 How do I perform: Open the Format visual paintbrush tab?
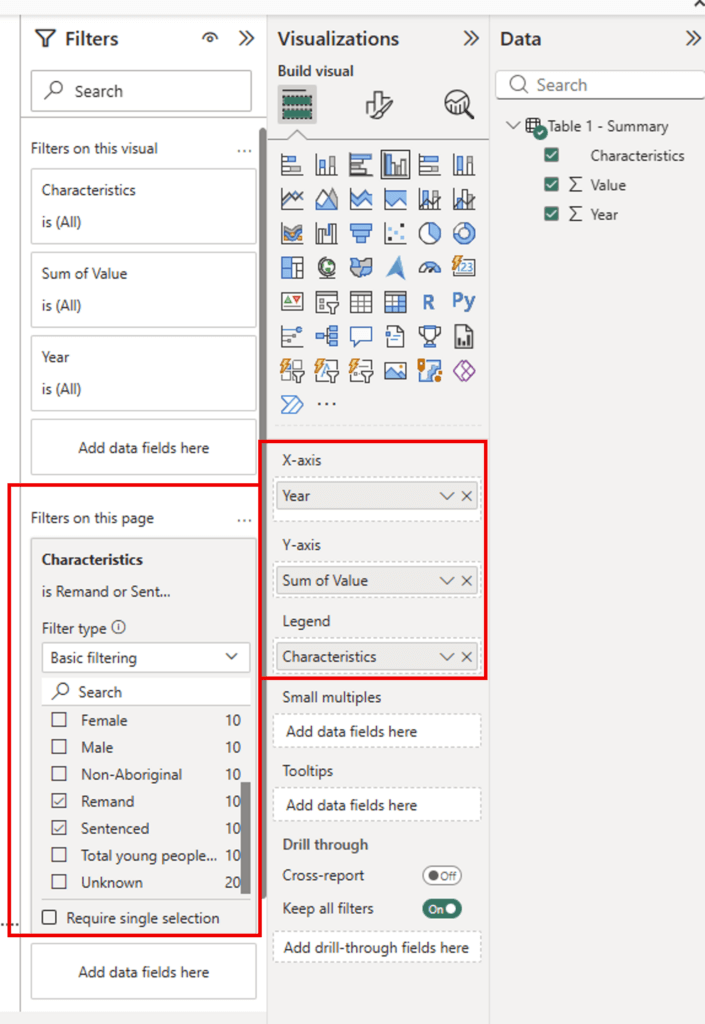point(378,105)
